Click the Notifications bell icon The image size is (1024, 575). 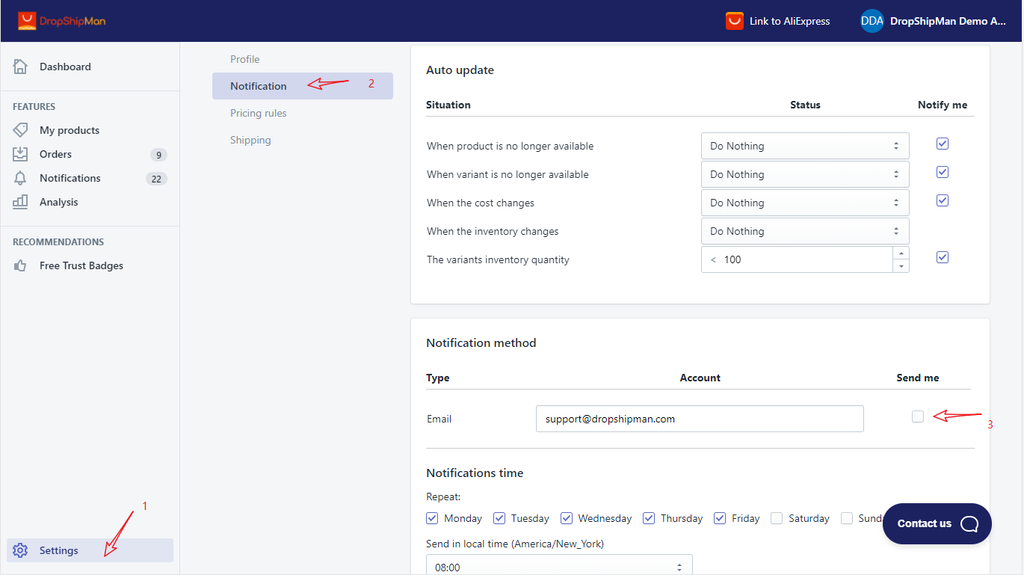(x=20, y=178)
